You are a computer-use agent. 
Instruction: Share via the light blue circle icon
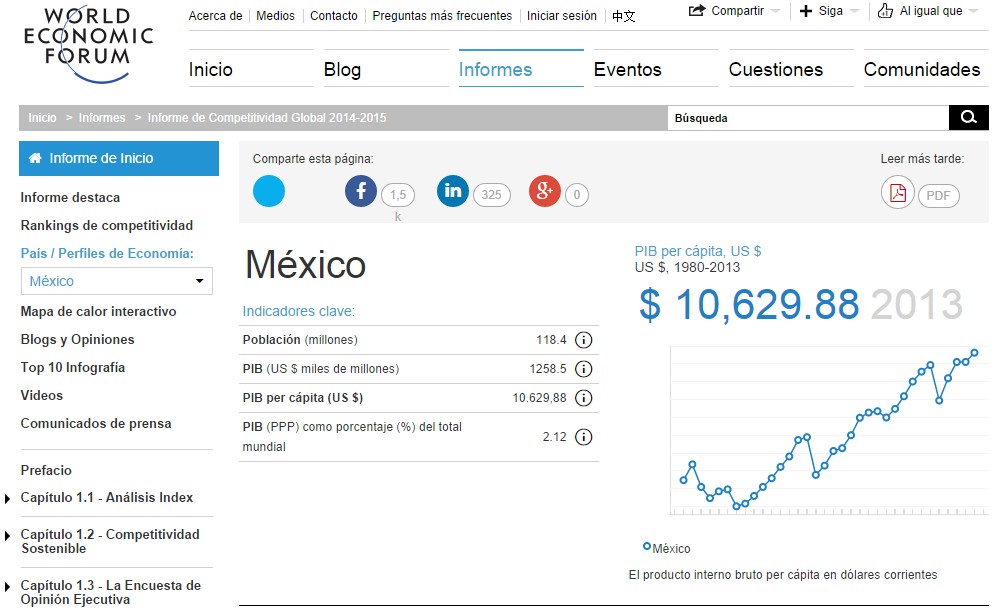(x=269, y=191)
